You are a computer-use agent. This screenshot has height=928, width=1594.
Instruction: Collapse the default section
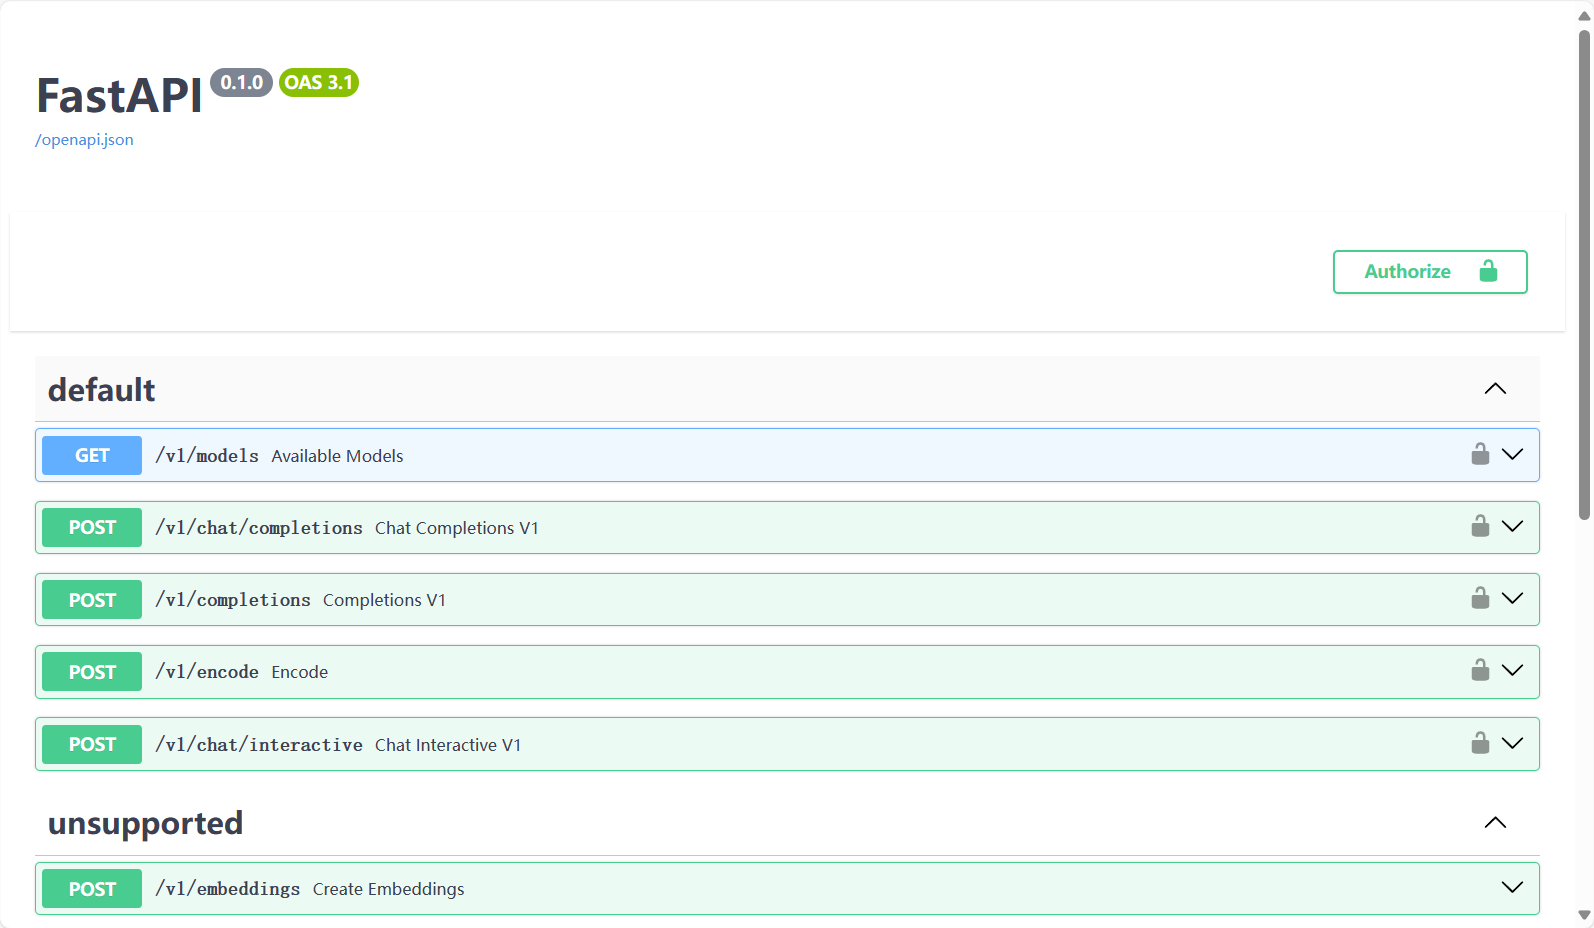point(1495,389)
